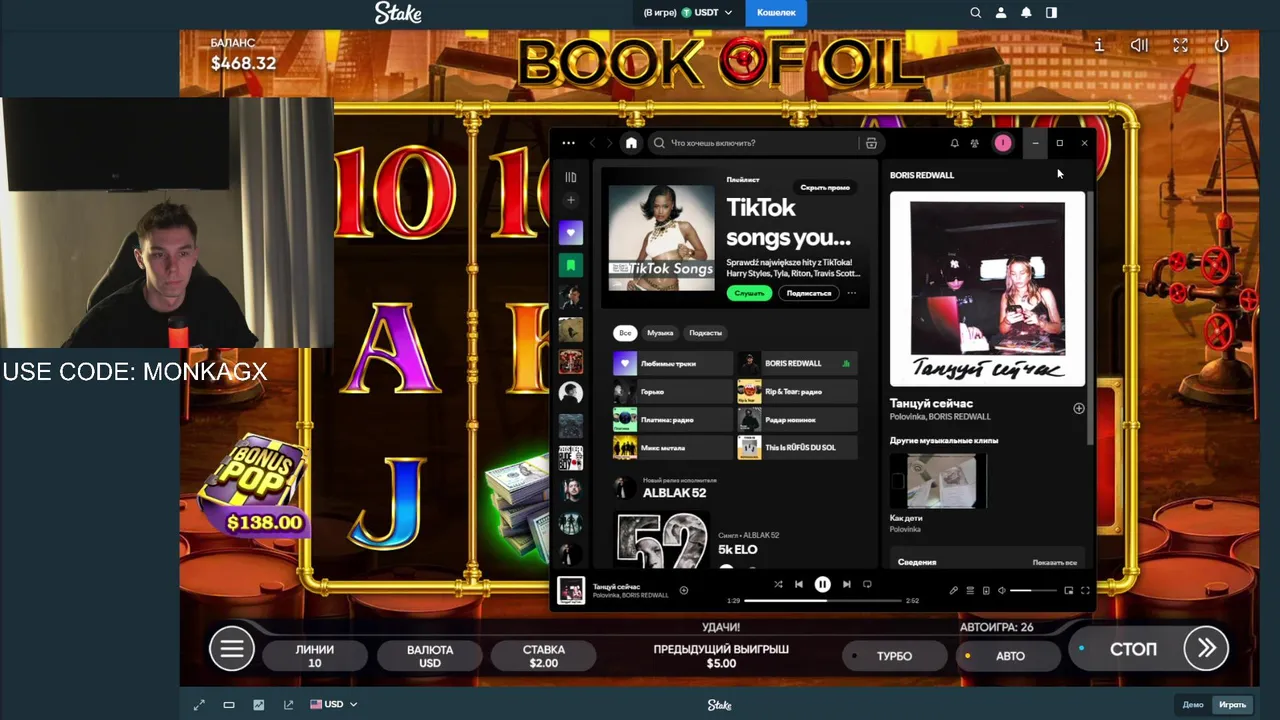Viewport: 1280px width, 720px height.
Task: Select Все filter chip in Spotify
Action: [625, 333]
